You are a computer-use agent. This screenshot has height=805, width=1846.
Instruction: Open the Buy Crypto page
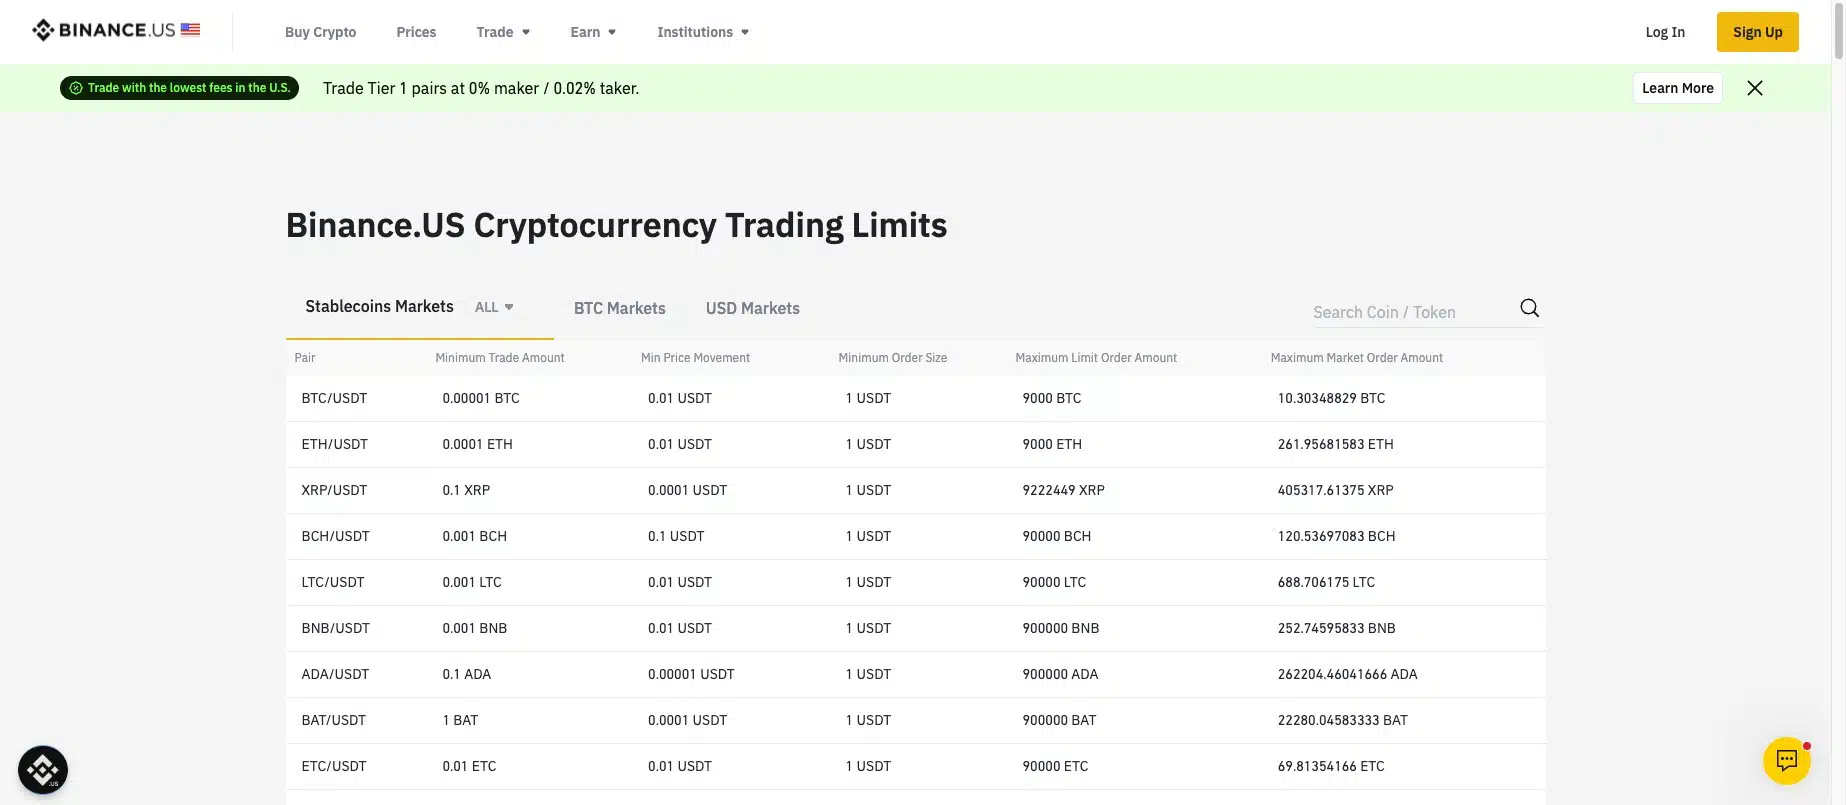[320, 32]
